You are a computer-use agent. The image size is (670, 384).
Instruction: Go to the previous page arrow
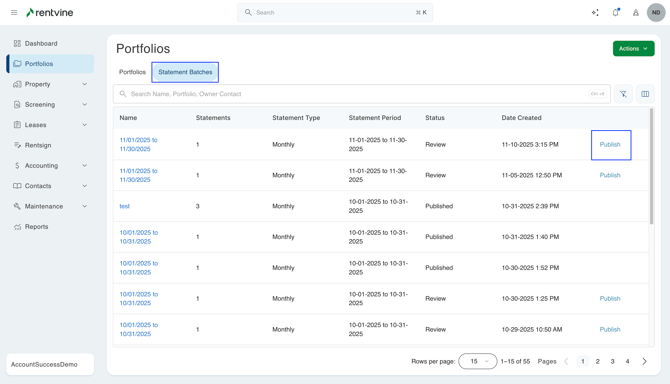pyautogui.click(x=566, y=361)
